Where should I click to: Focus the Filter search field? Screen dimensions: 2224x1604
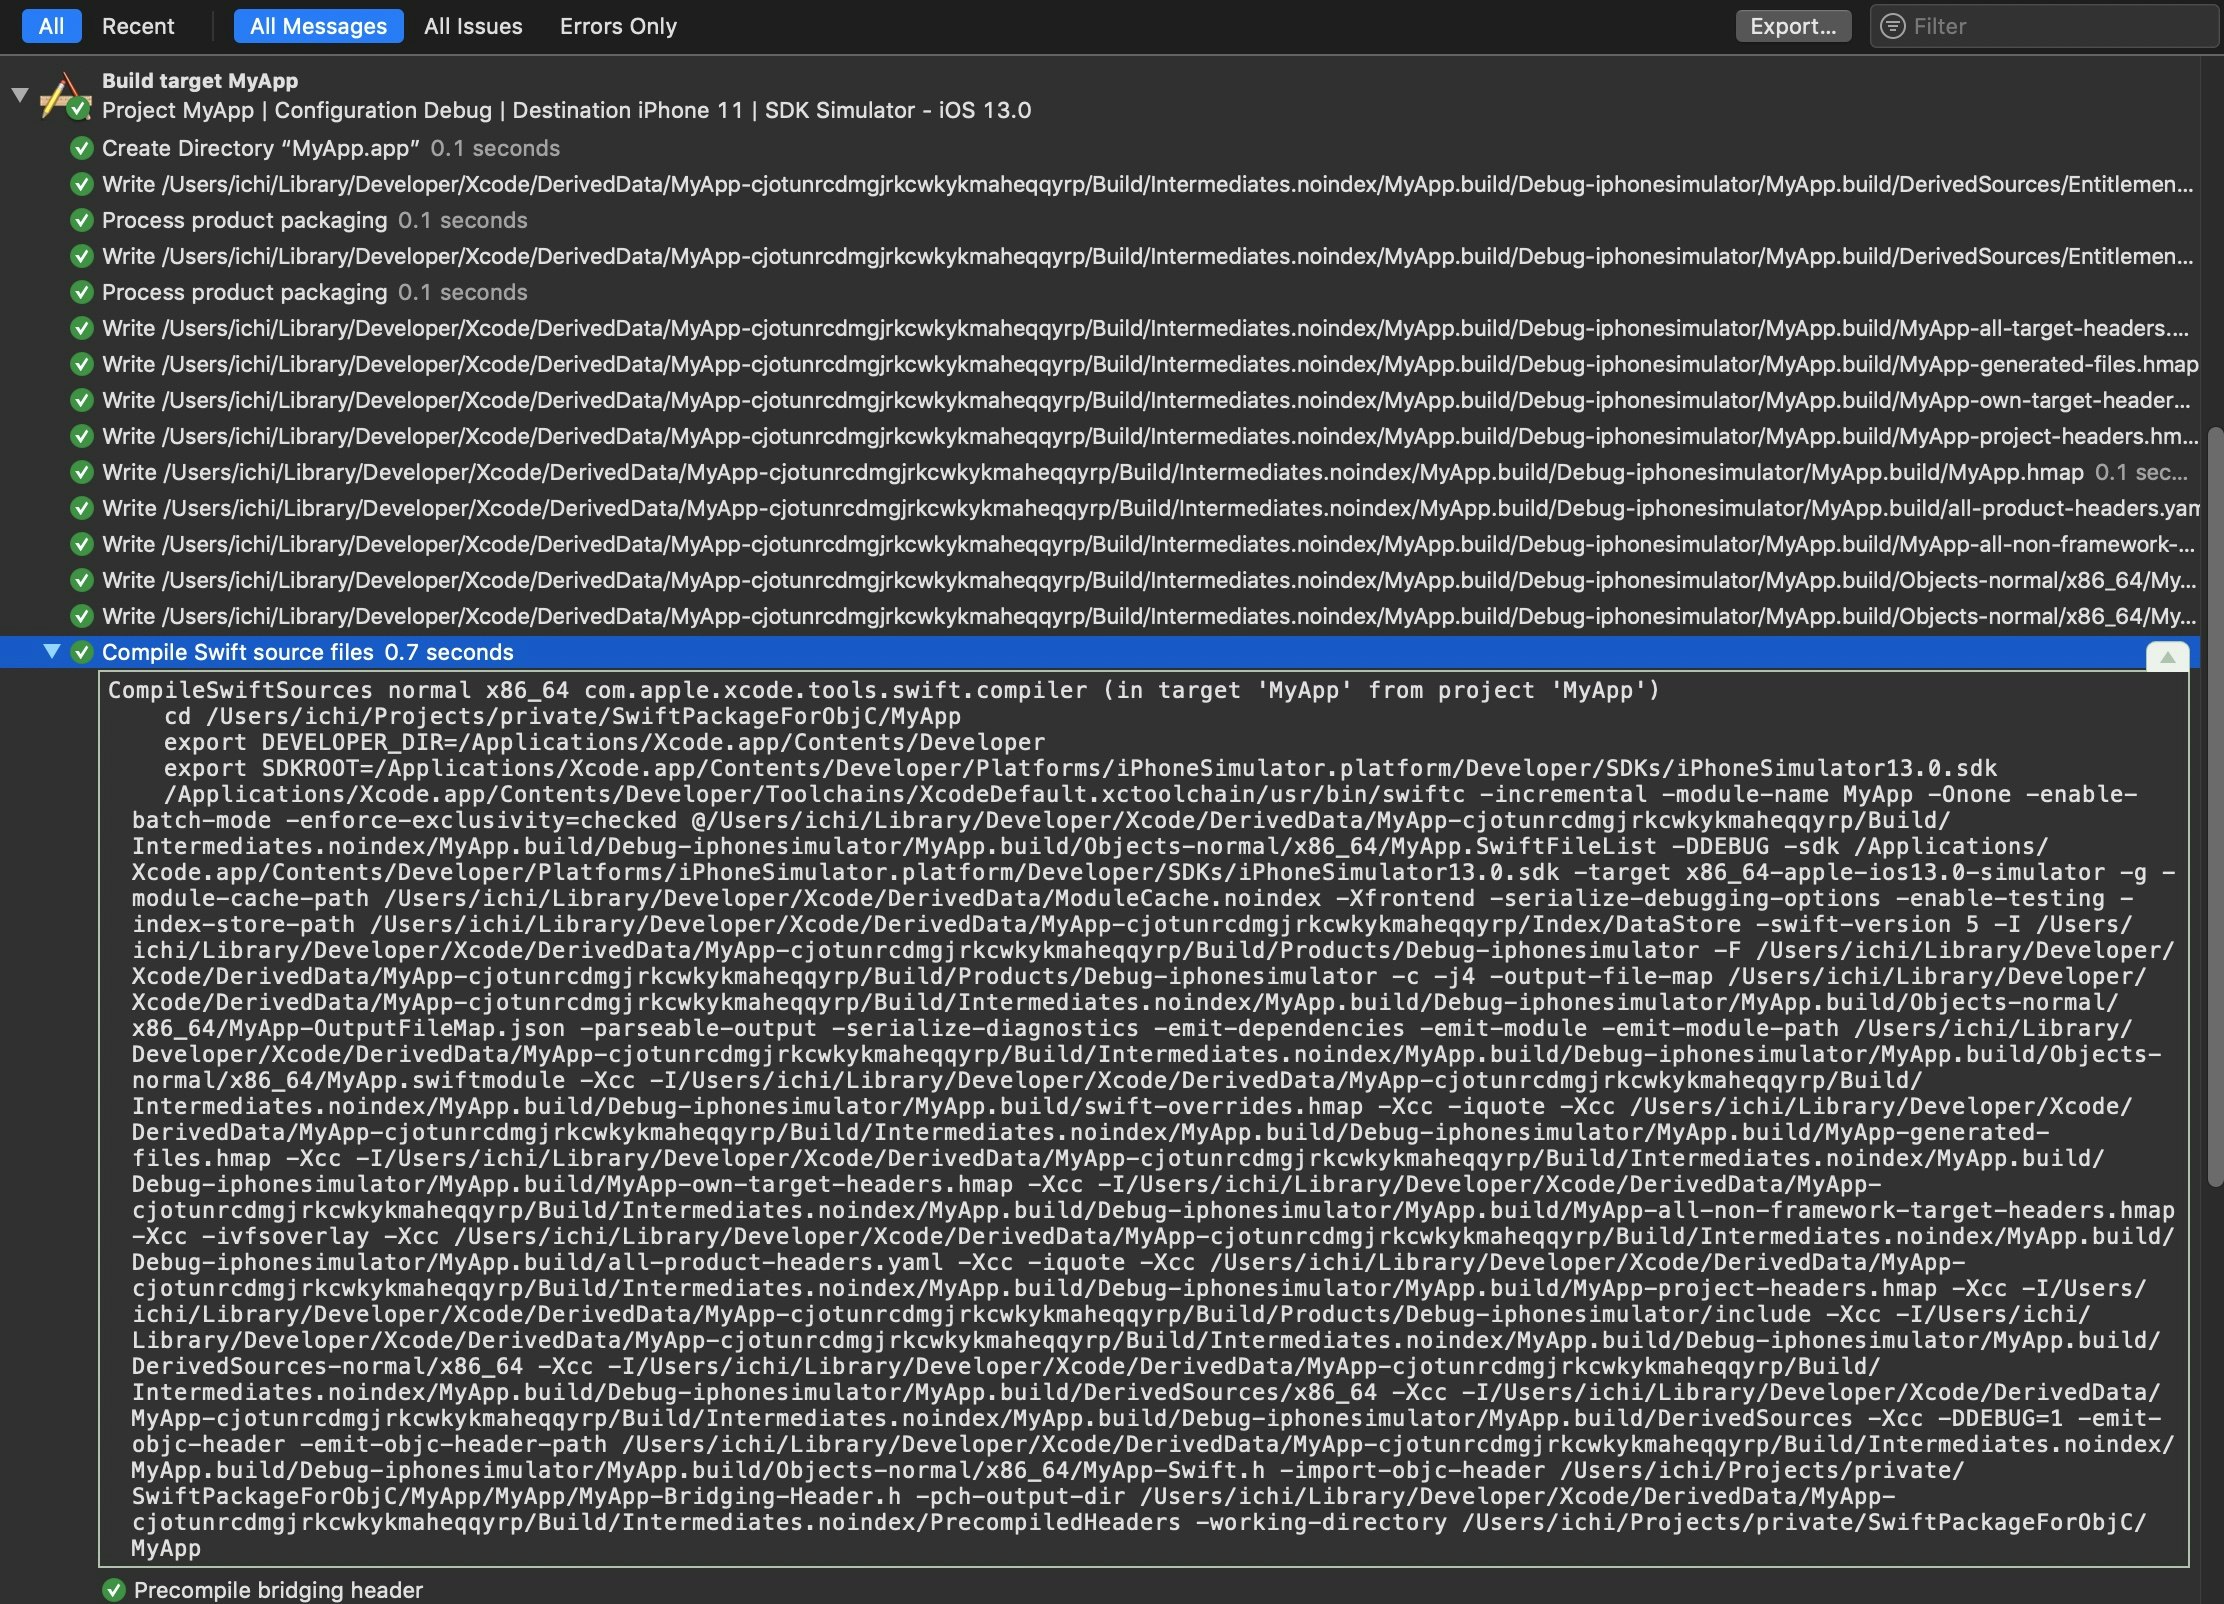[2046, 26]
